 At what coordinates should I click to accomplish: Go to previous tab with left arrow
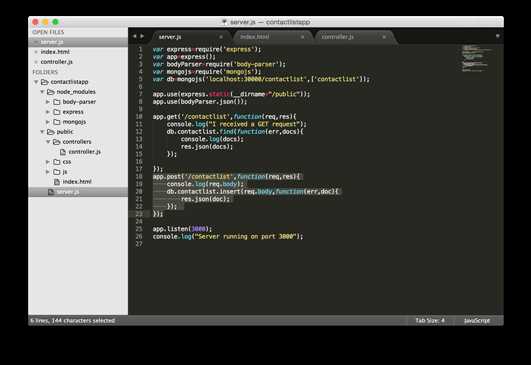pos(134,36)
